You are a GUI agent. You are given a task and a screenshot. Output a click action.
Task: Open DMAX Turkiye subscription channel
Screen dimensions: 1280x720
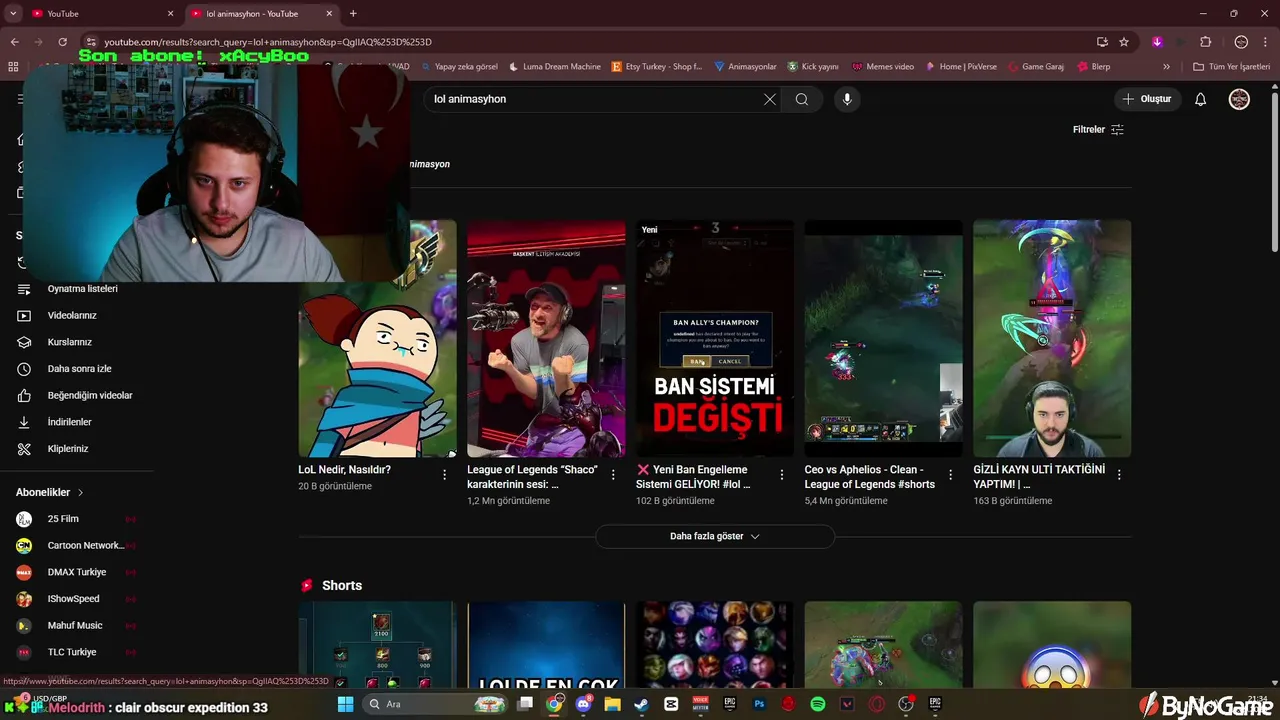75,572
